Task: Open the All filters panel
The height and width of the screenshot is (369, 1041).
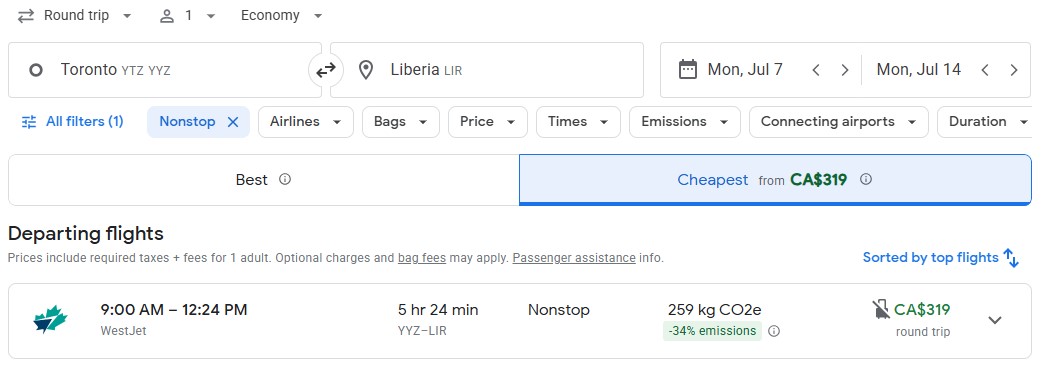Action: [x=72, y=122]
